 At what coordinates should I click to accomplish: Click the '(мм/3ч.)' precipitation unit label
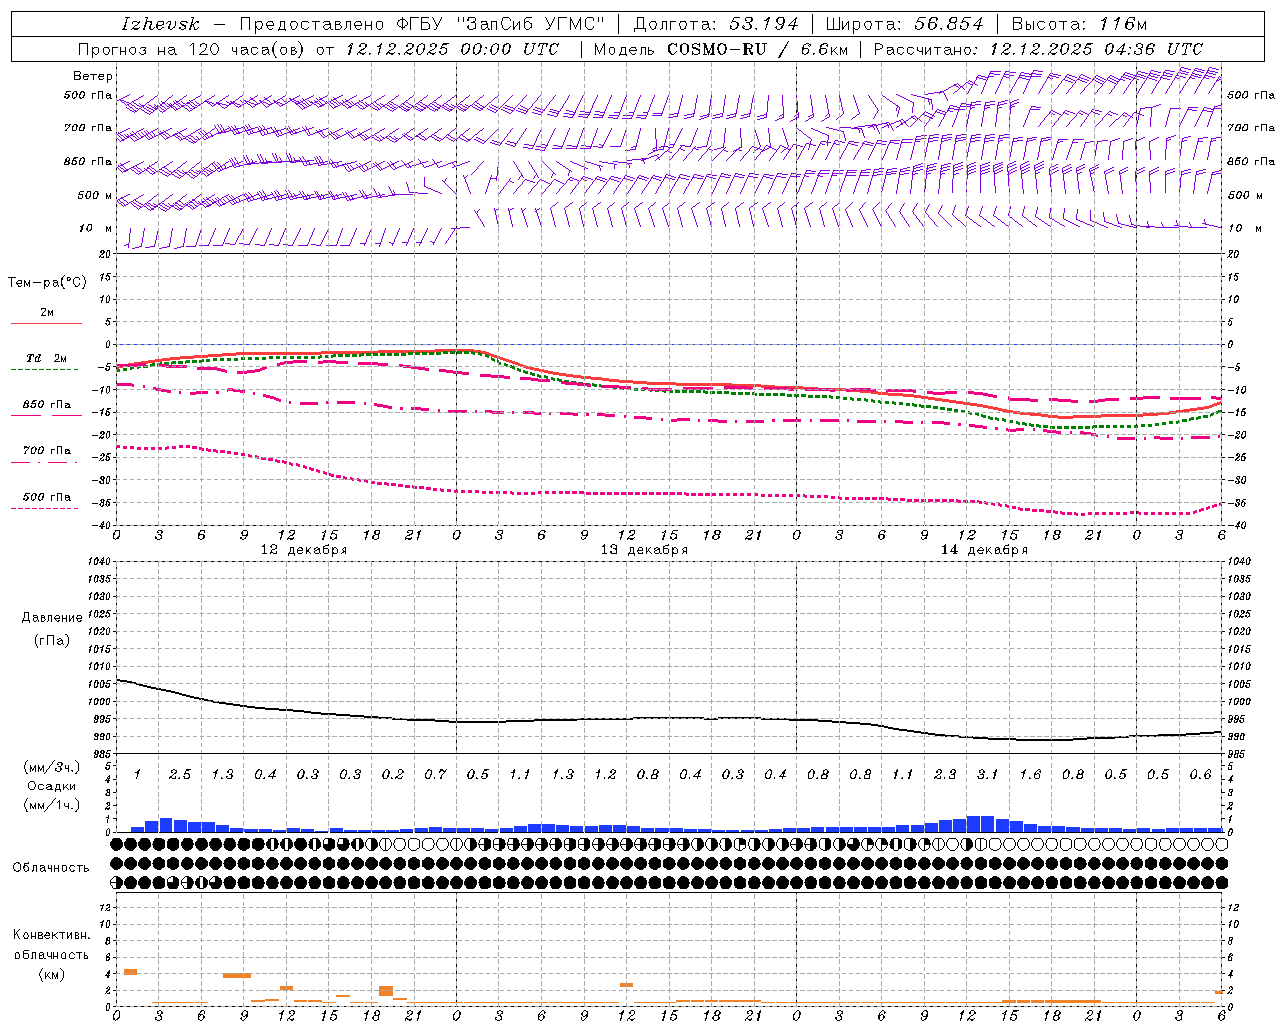coord(52,767)
